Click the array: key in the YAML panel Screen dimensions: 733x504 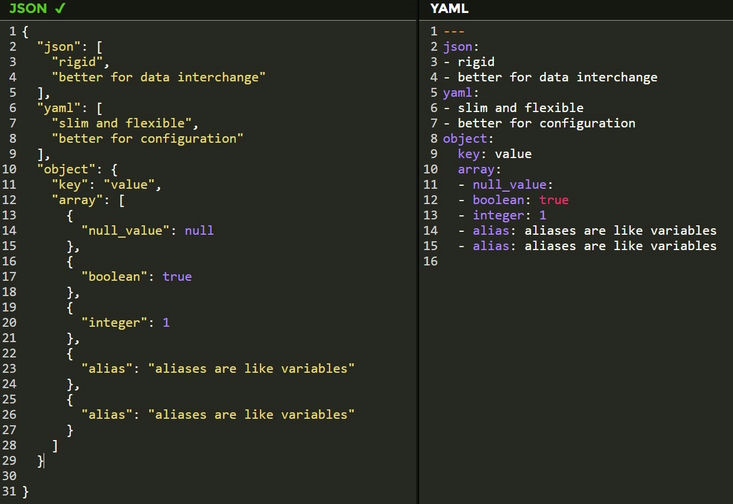pyautogui.click(x=479, y=169)
